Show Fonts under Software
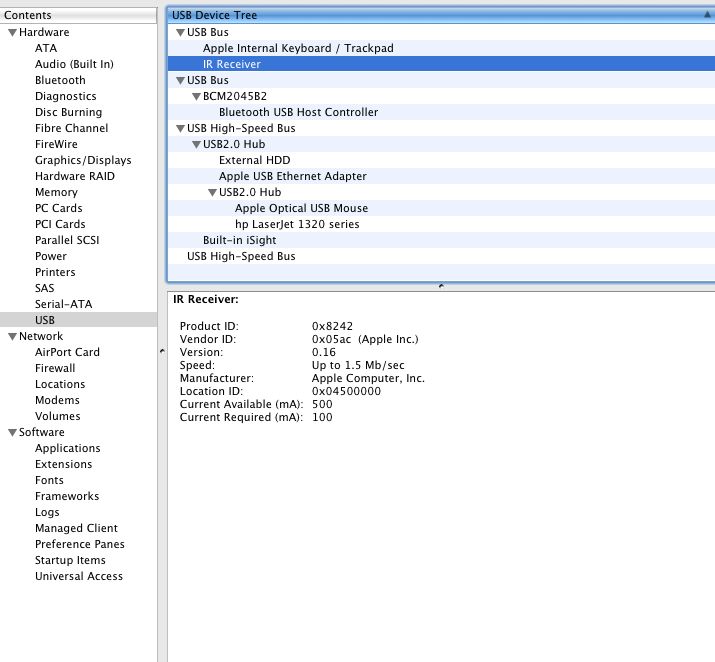Viewport: 715px width, 662px height. pyautogui.click(x=49, y=480)
